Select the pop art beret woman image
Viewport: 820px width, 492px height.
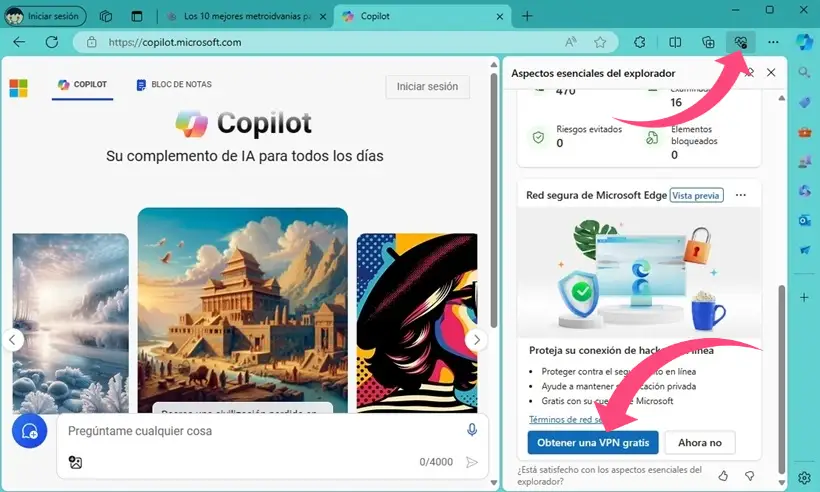click(x=417, y=323)
